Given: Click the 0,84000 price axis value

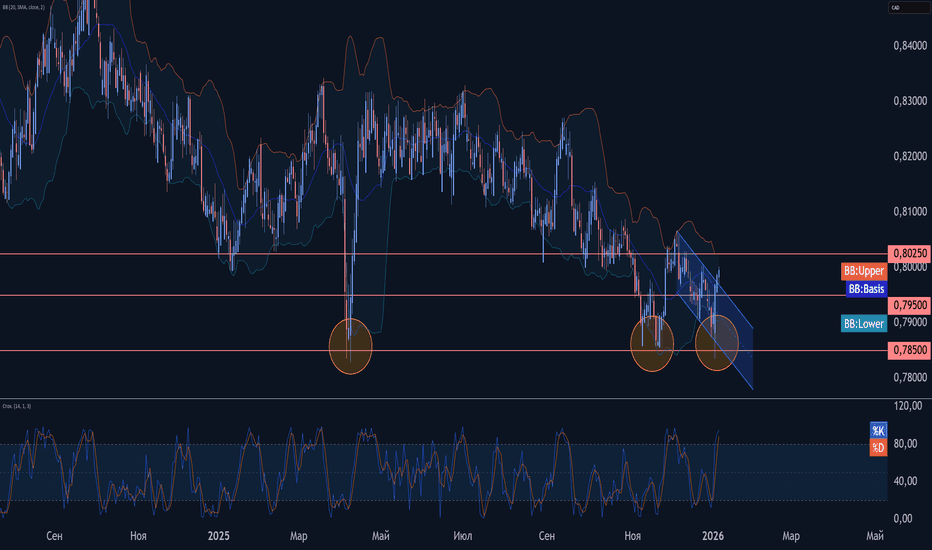Looking at the screenshot, I should click(910, 46).
